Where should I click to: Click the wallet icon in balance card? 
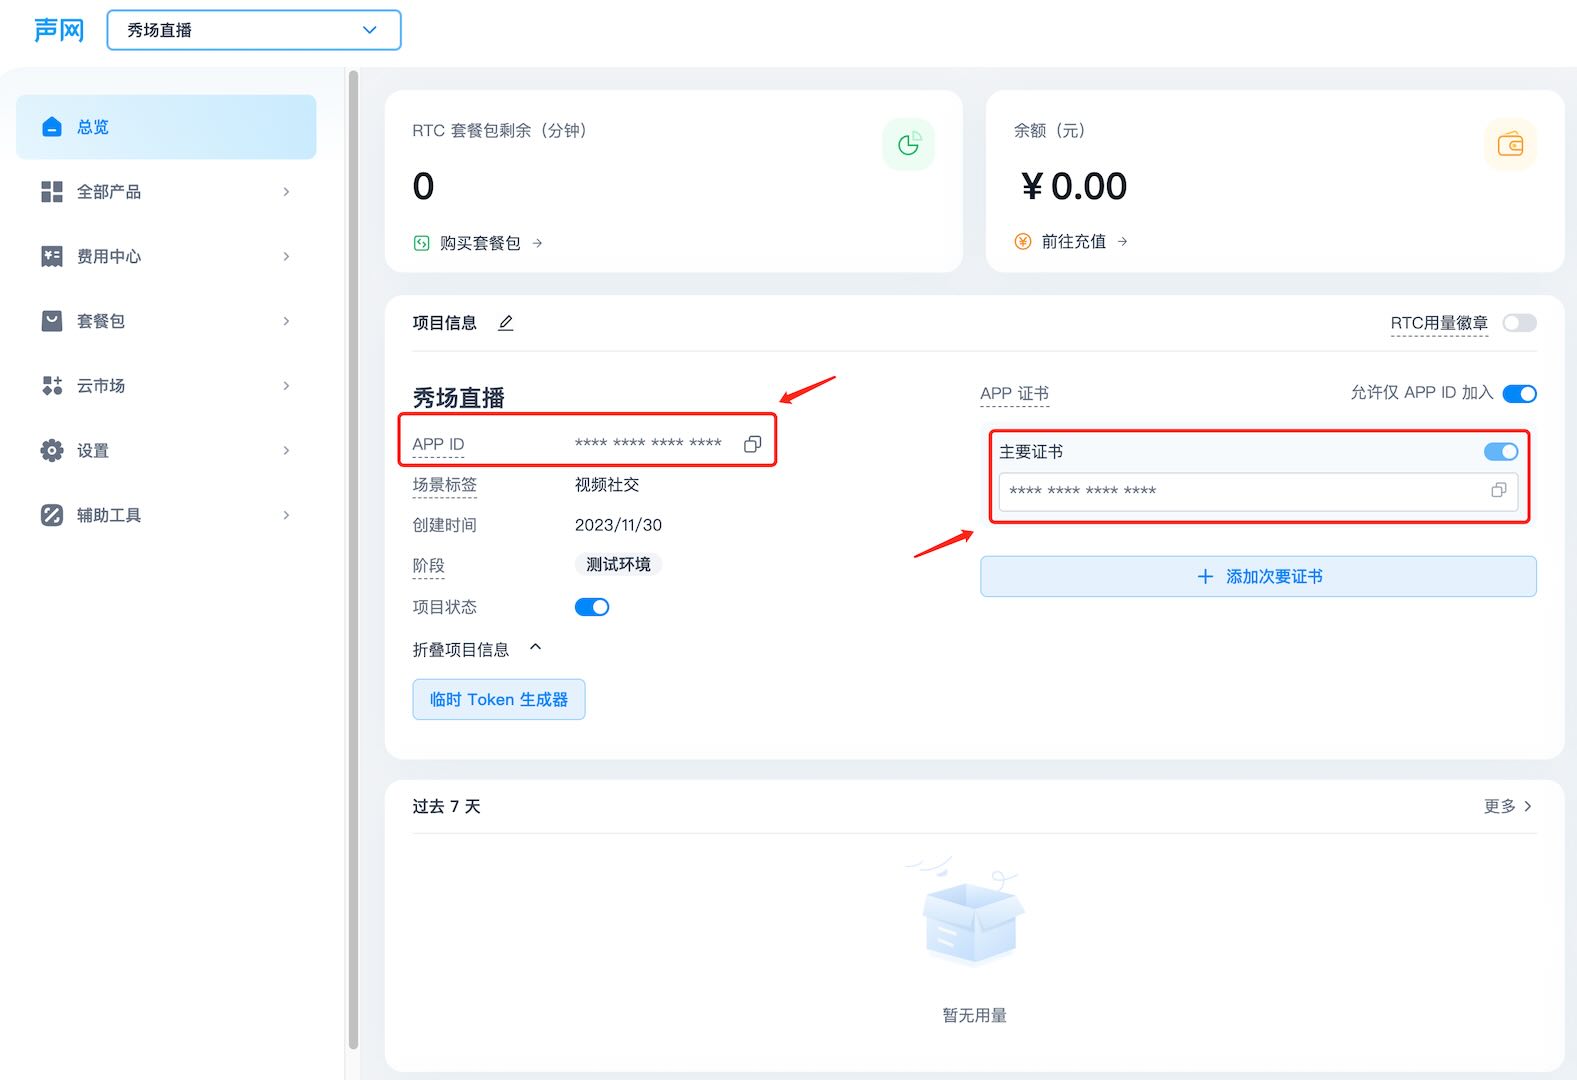pyautogui.click(x=1510, y=144)
